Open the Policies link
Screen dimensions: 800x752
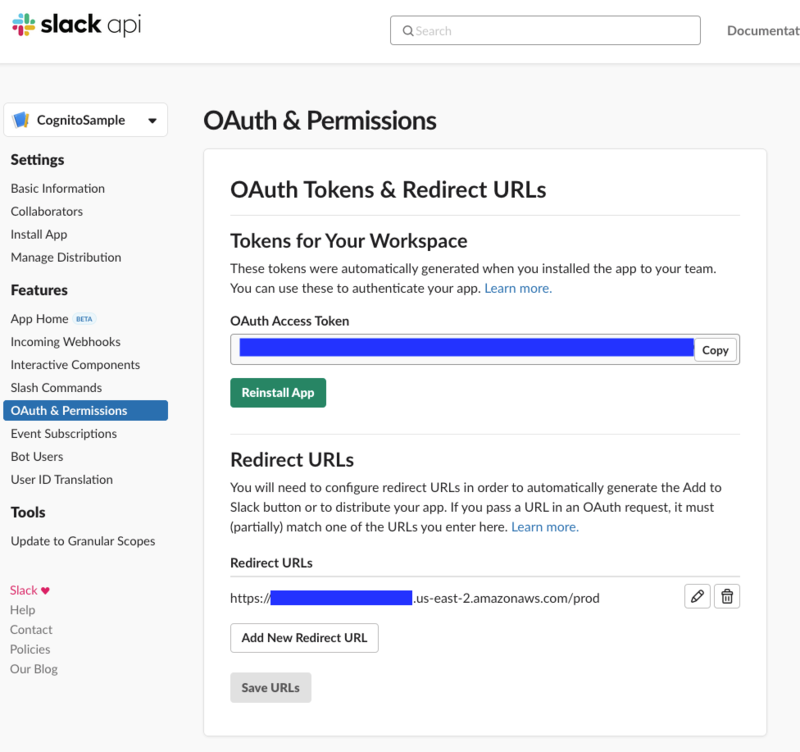[x=30, y=649]
